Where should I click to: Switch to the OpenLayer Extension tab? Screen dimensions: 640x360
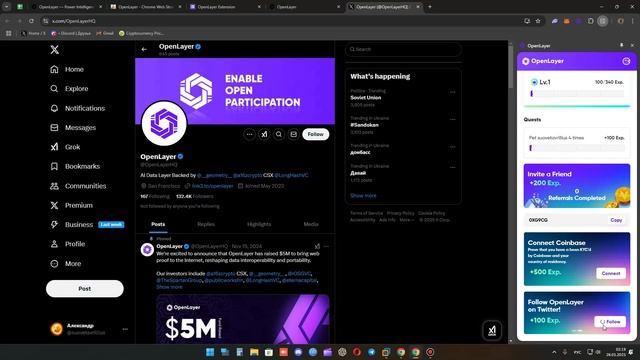click(x=225, y=7)
